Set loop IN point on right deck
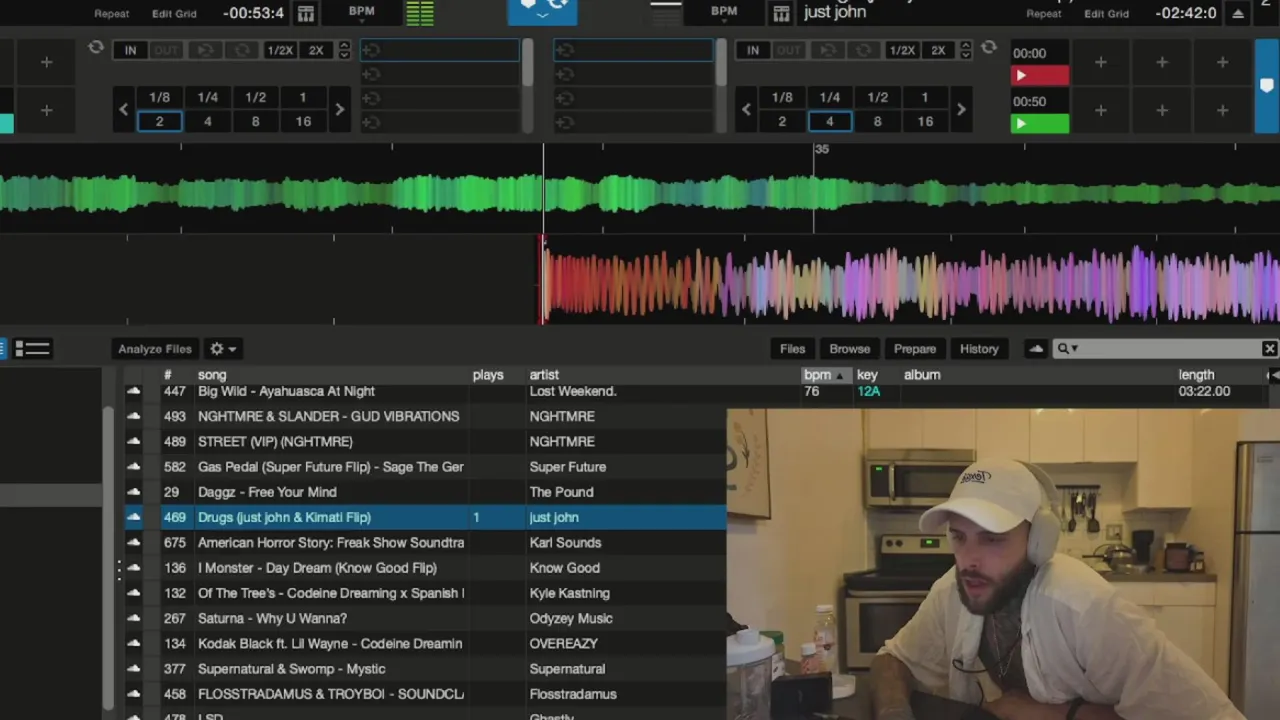 (753, 50)
